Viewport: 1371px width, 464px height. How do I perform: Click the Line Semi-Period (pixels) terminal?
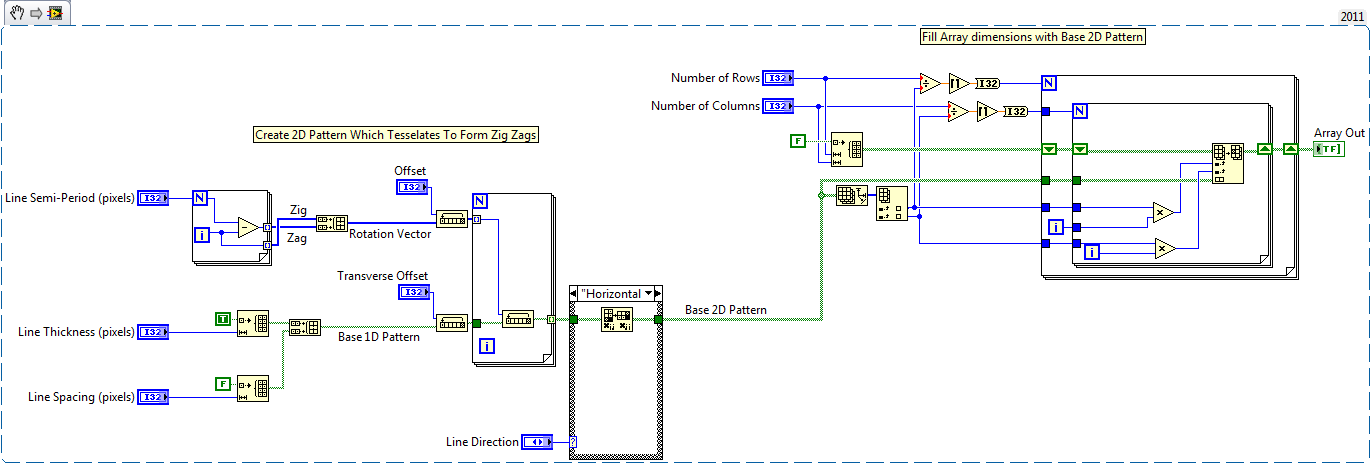tap(153, 198)
